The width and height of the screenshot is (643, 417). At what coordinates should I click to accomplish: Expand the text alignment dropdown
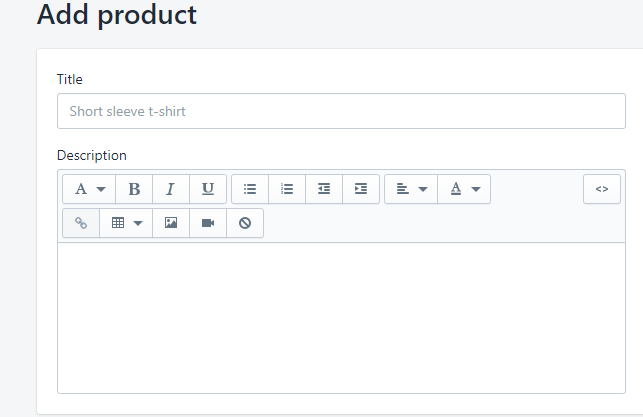click(x=411, y=189)
